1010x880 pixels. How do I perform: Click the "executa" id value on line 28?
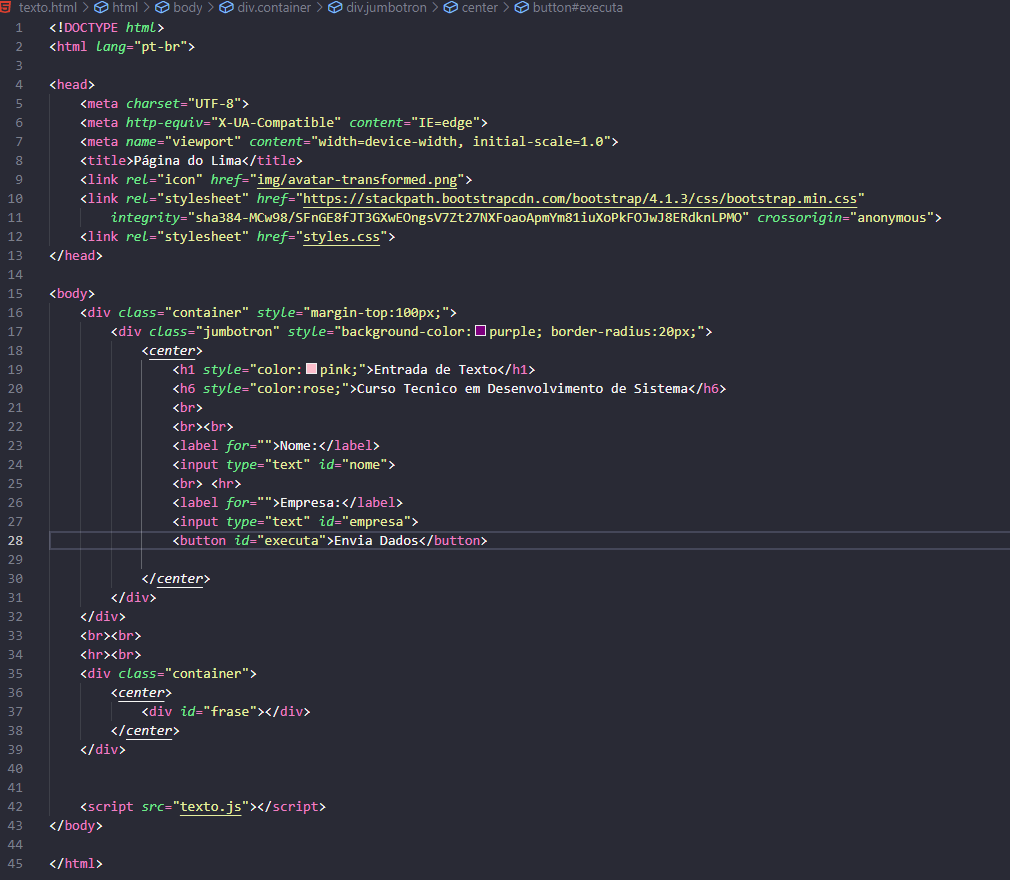291,540
